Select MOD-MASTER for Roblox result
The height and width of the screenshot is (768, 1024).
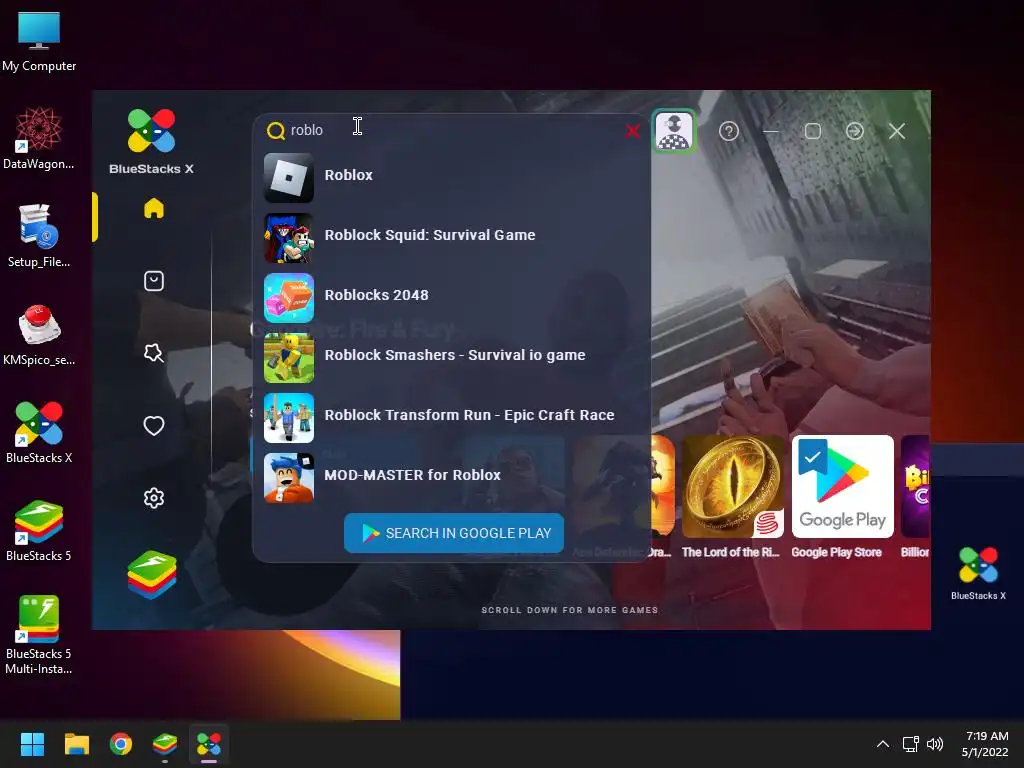(452, 477)
